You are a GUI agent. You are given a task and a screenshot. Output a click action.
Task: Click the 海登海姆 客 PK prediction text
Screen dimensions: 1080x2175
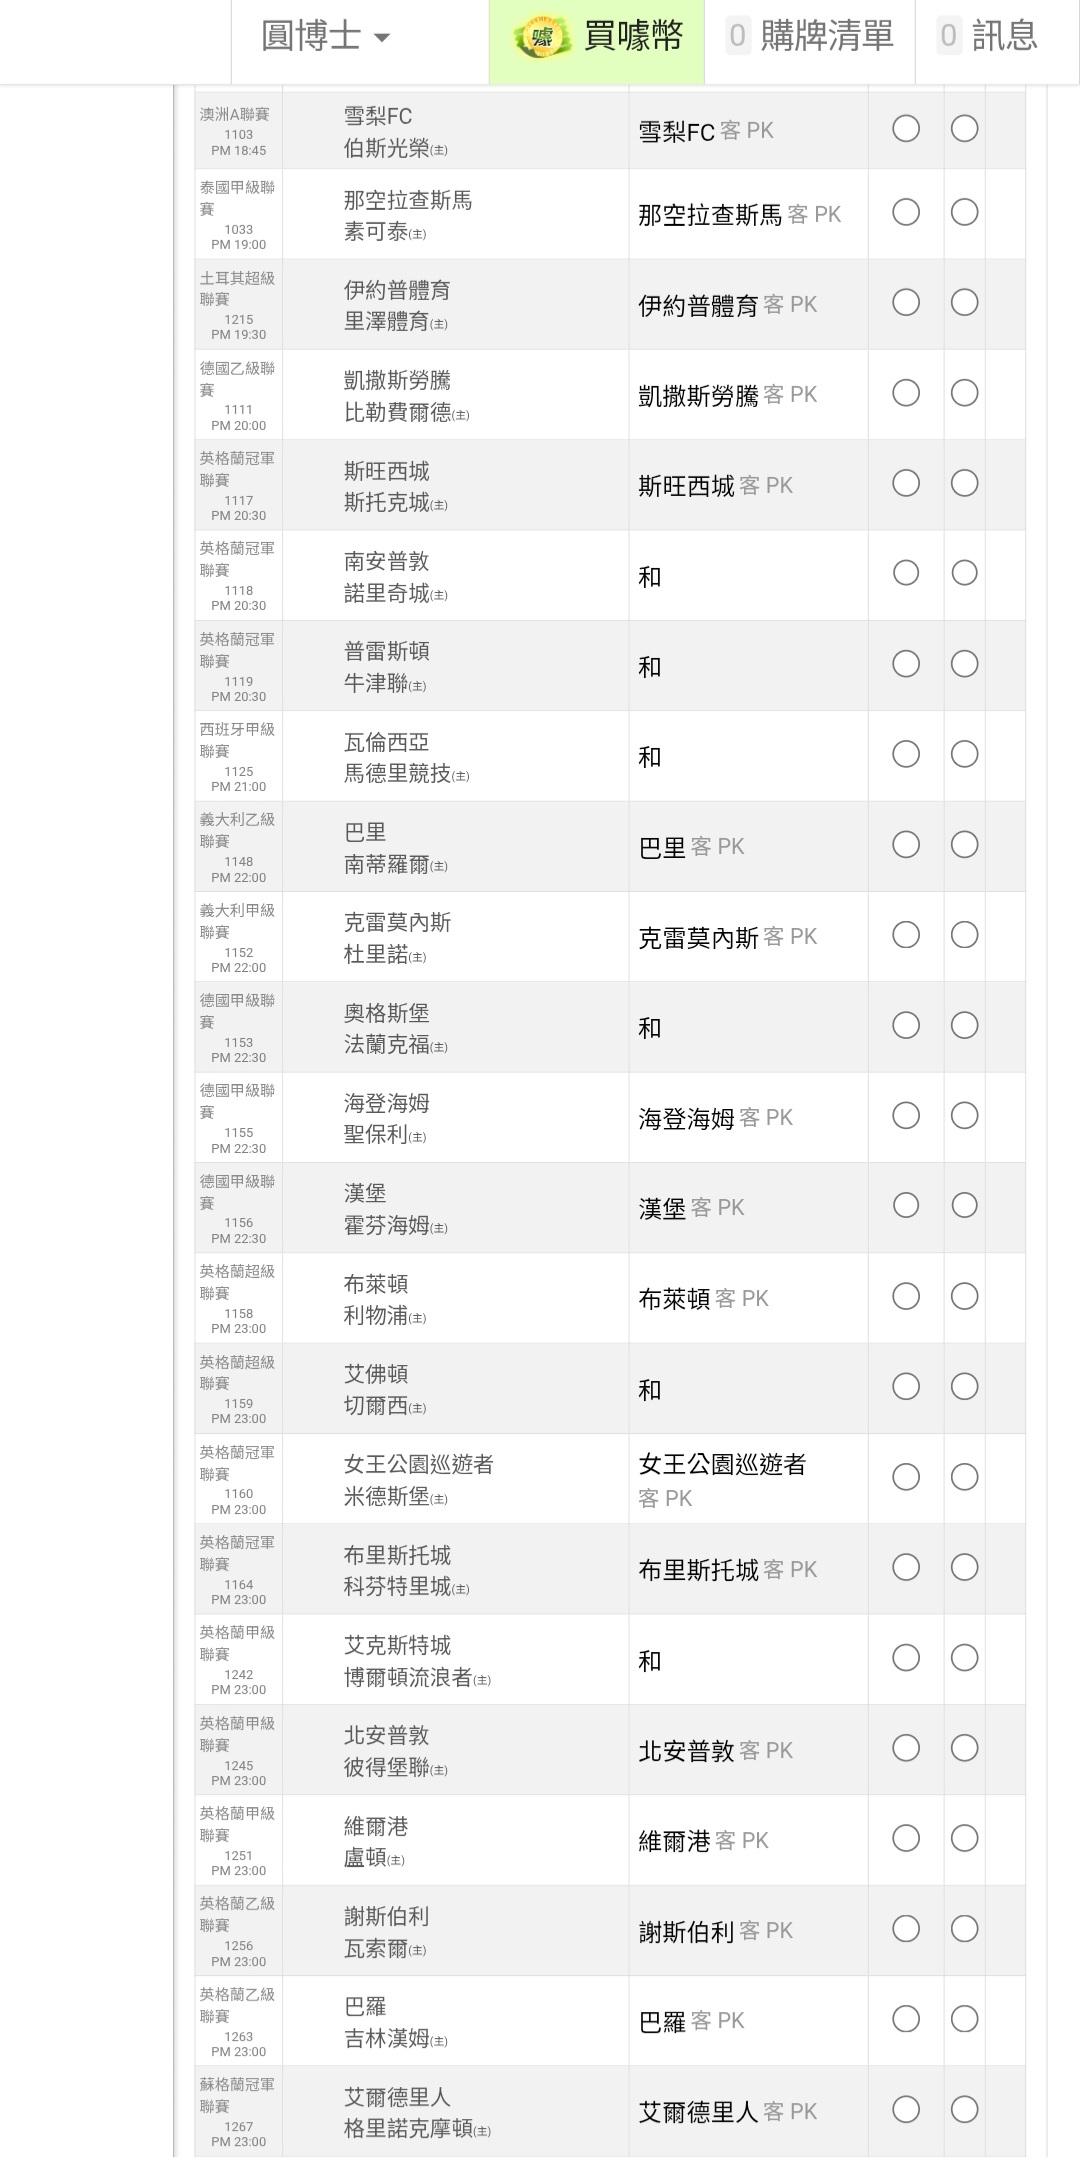point(715,1118)
